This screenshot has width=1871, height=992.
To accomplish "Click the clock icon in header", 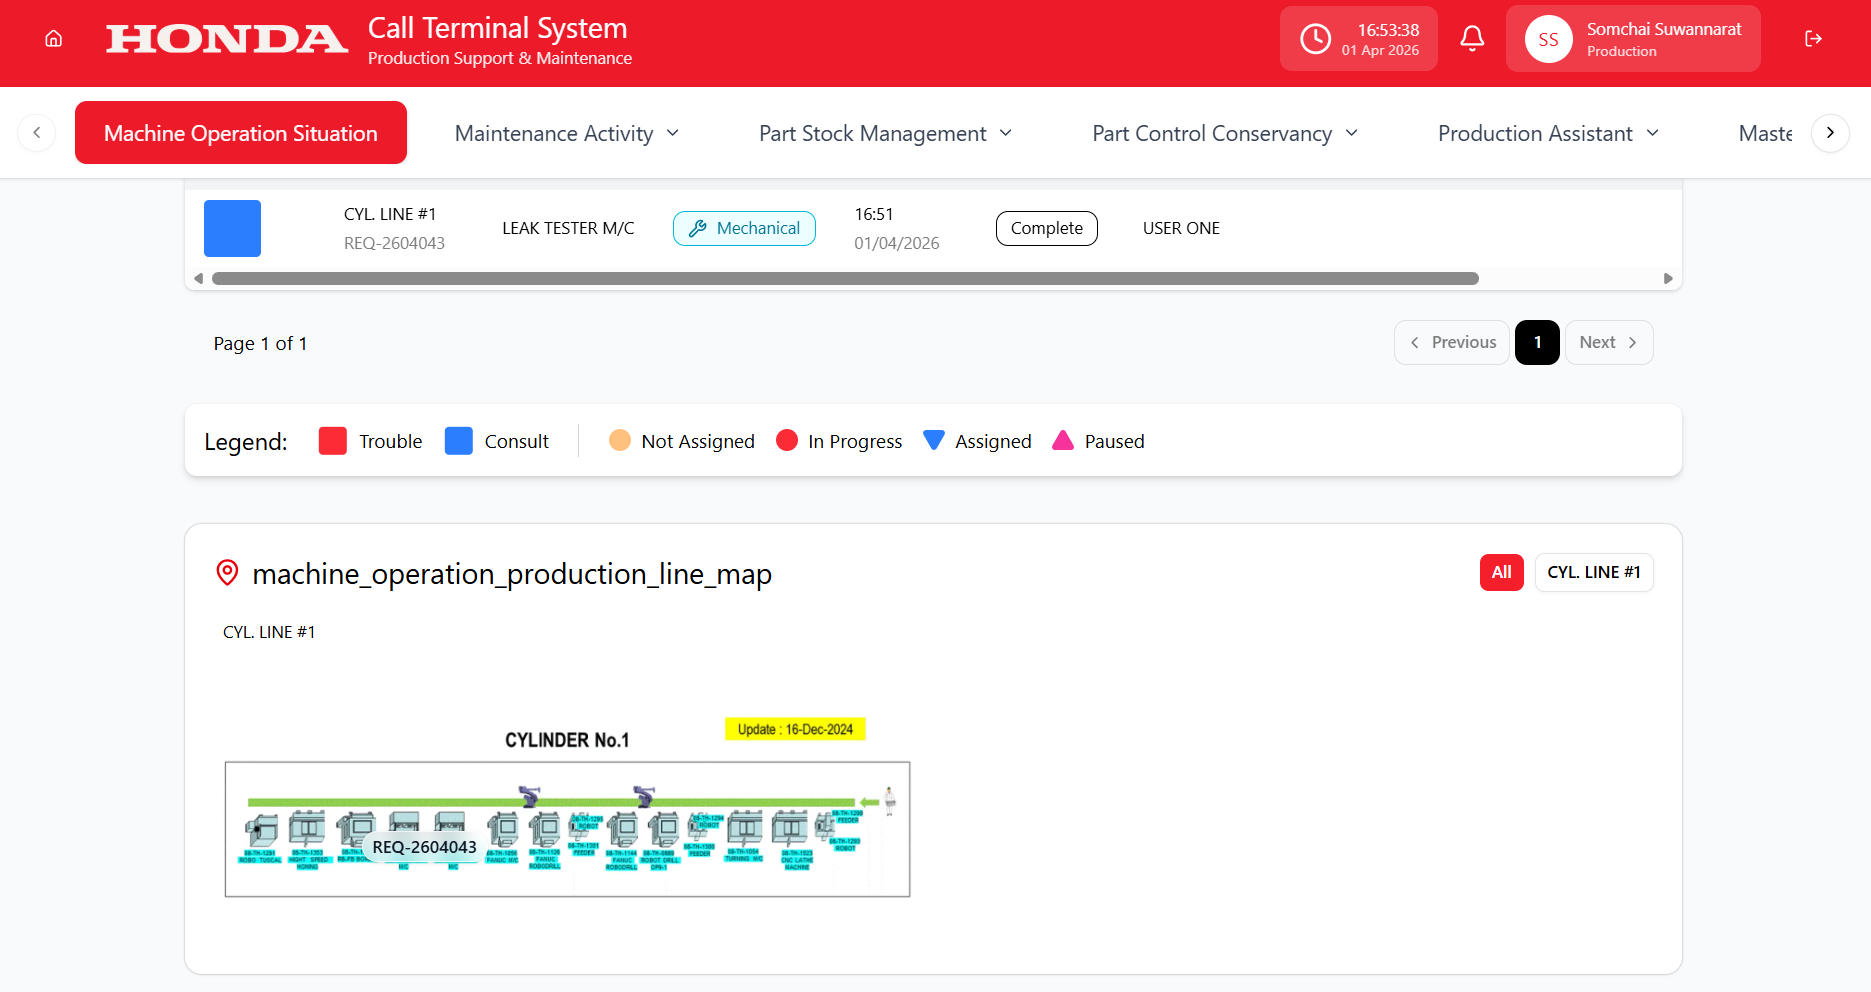I will point(1315,39).
